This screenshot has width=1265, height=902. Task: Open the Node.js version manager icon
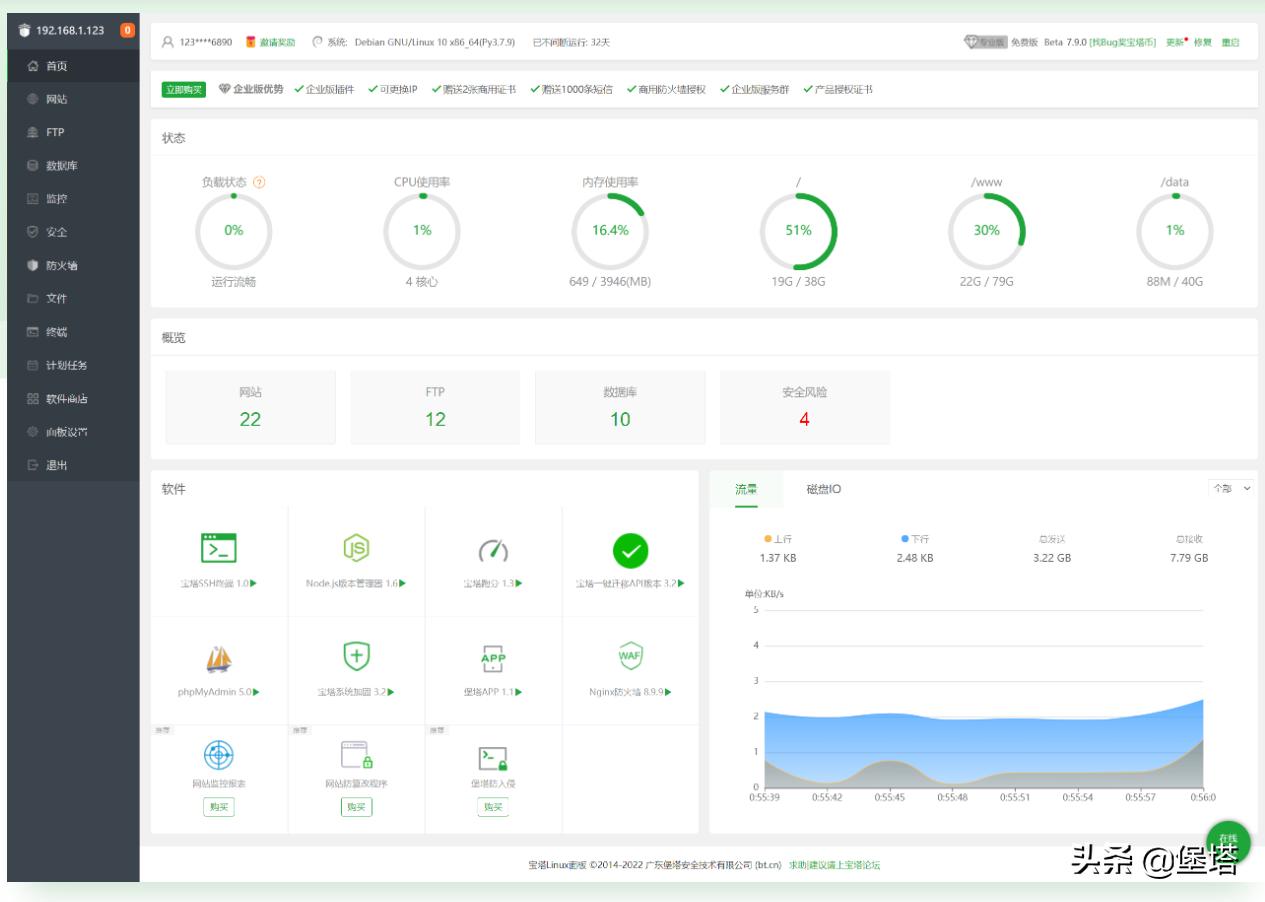click(356, 548)
